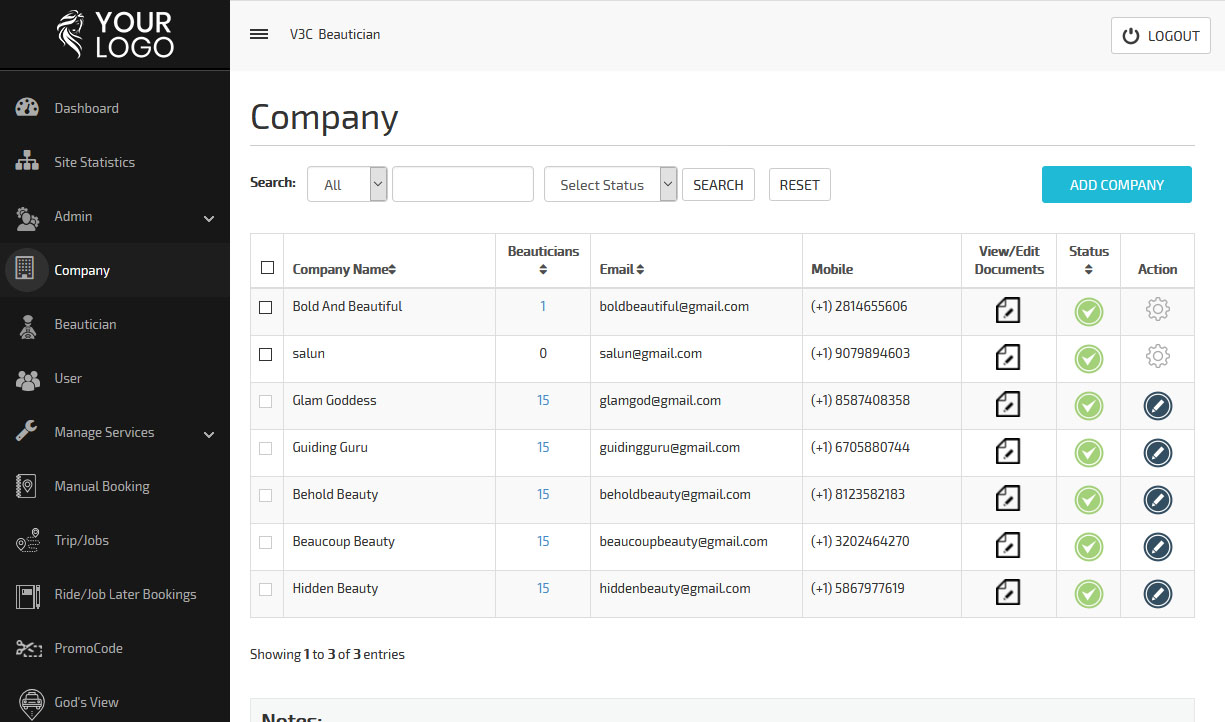Screen dimensions: 1225x722
Task: Click green status icon for Bold And Beautiful
Action: pos(1089,312)
